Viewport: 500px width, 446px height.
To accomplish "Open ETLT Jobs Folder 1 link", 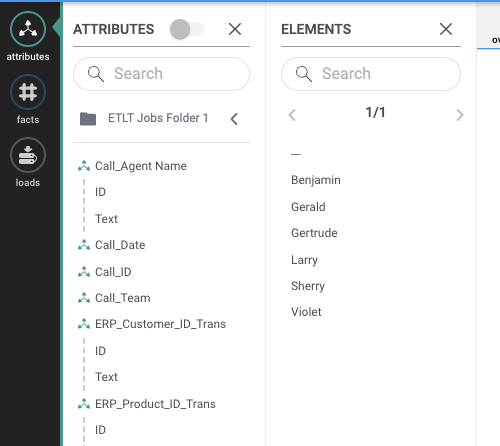I will (158, 118).
